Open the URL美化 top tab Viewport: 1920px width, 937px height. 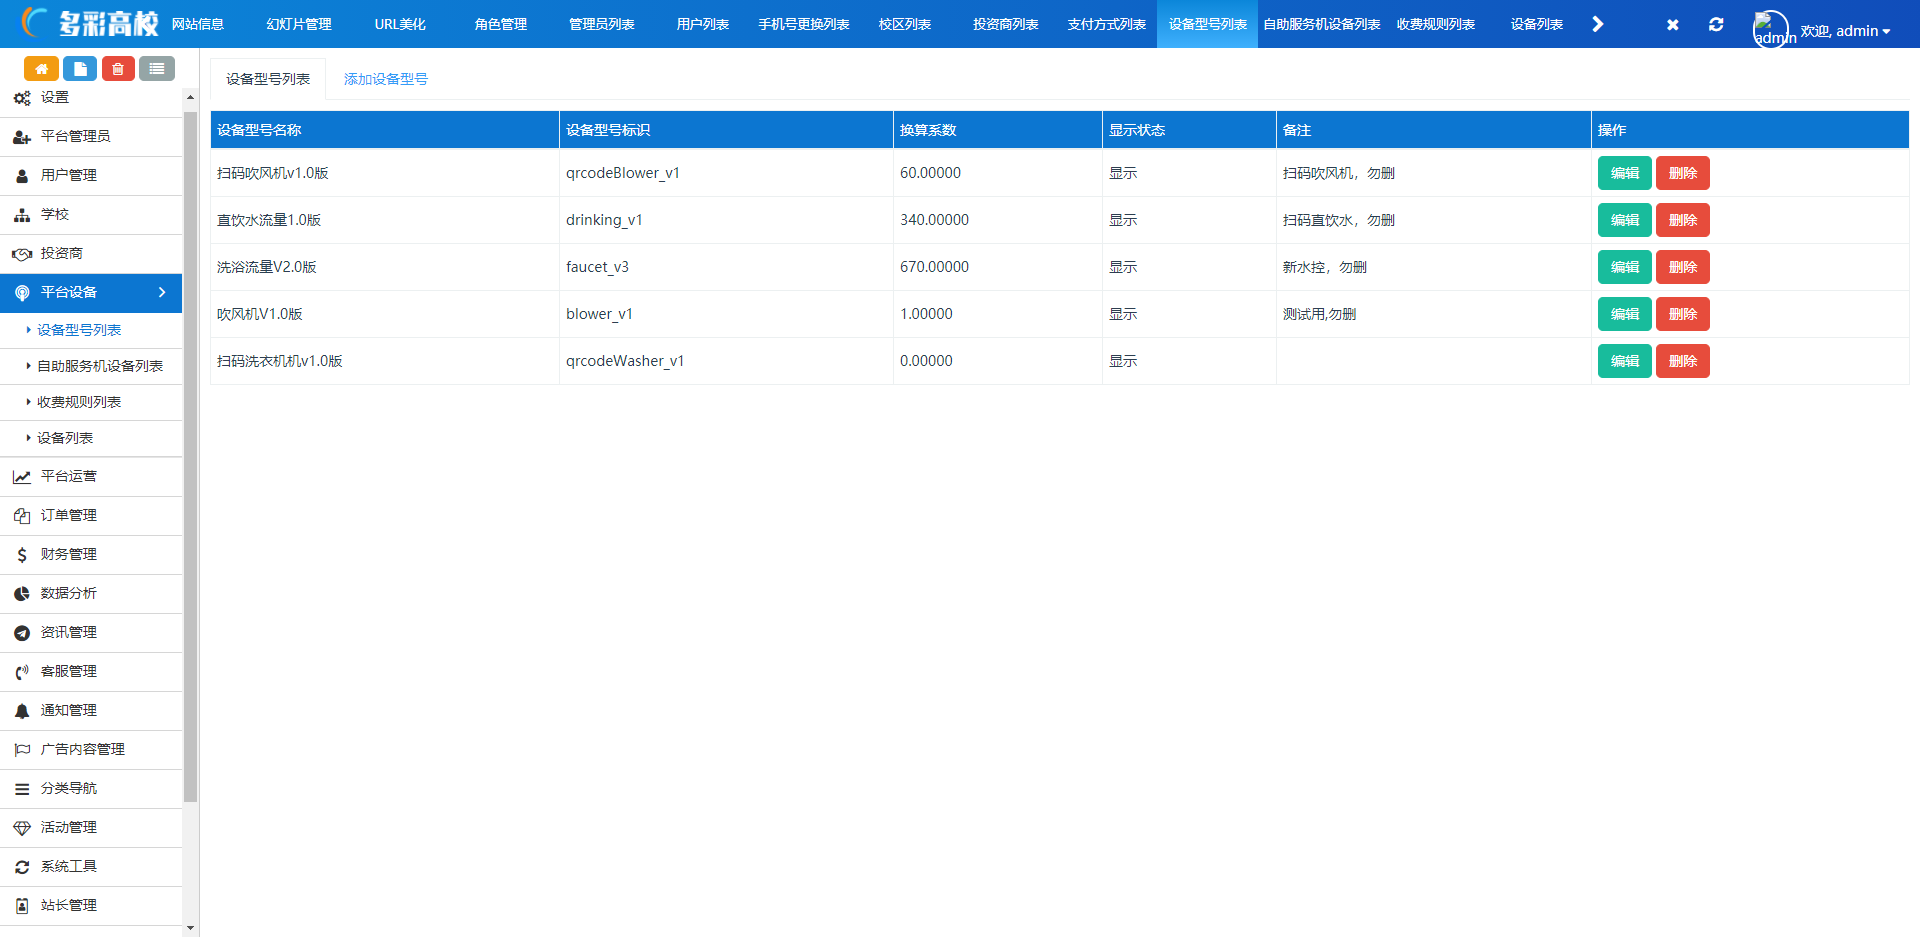[400, 24]
